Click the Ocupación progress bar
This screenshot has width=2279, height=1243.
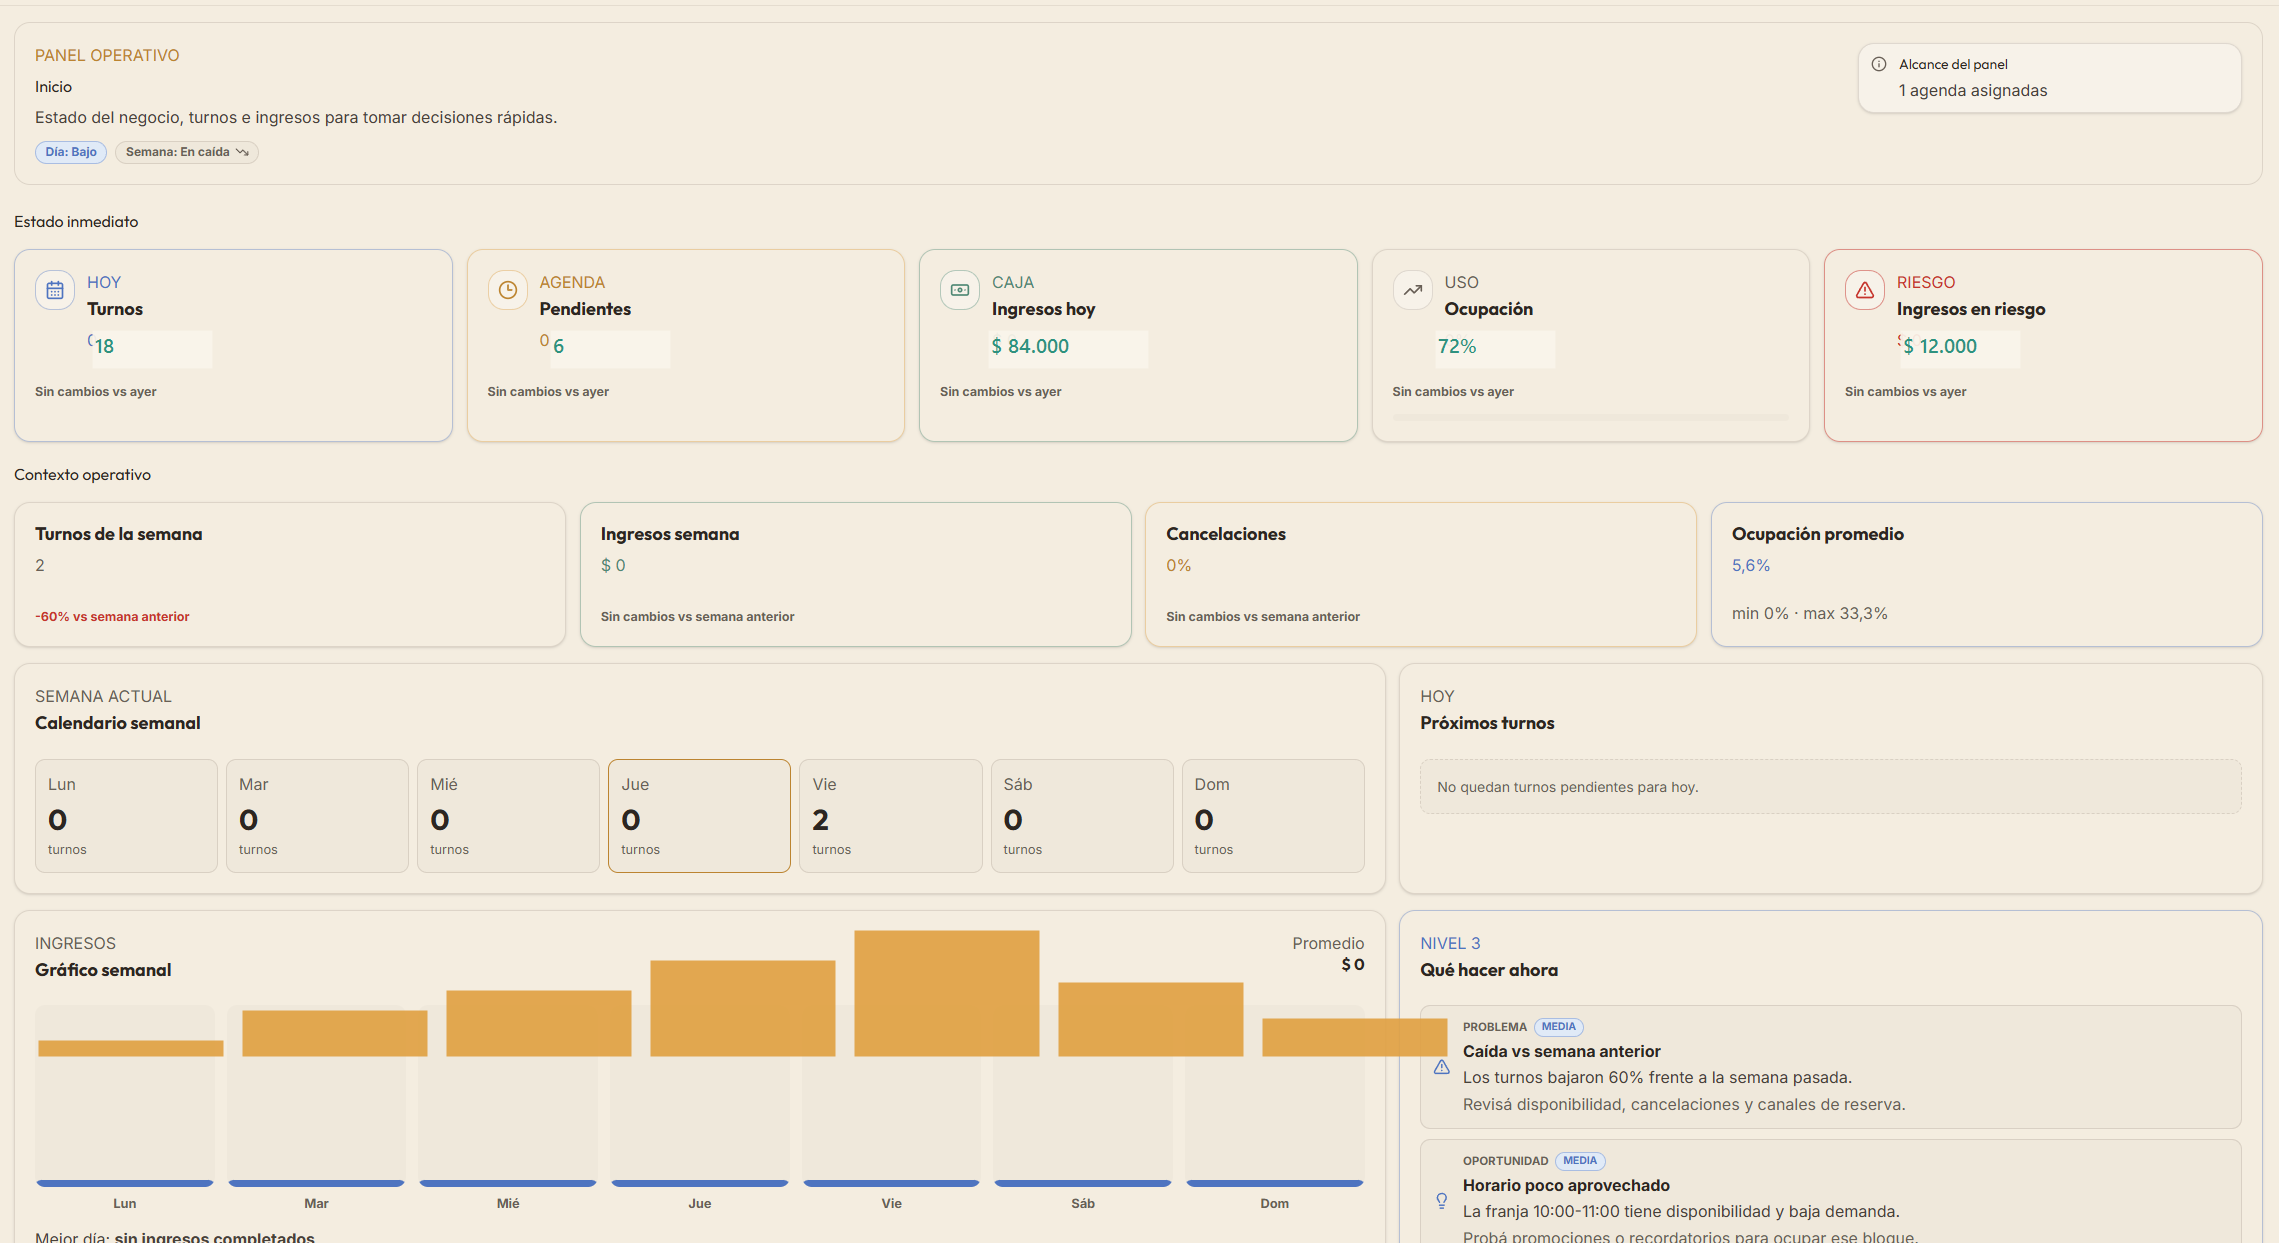(1590, 417)
